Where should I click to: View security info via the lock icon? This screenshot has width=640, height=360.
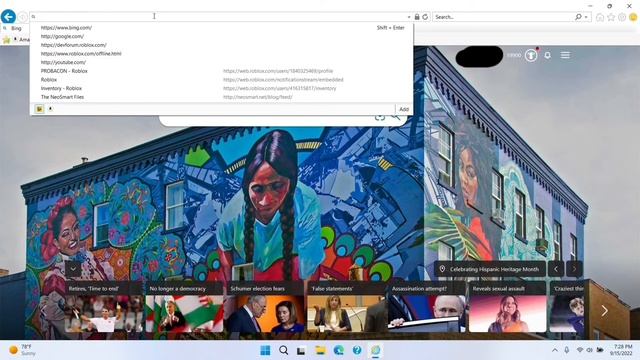417,17
